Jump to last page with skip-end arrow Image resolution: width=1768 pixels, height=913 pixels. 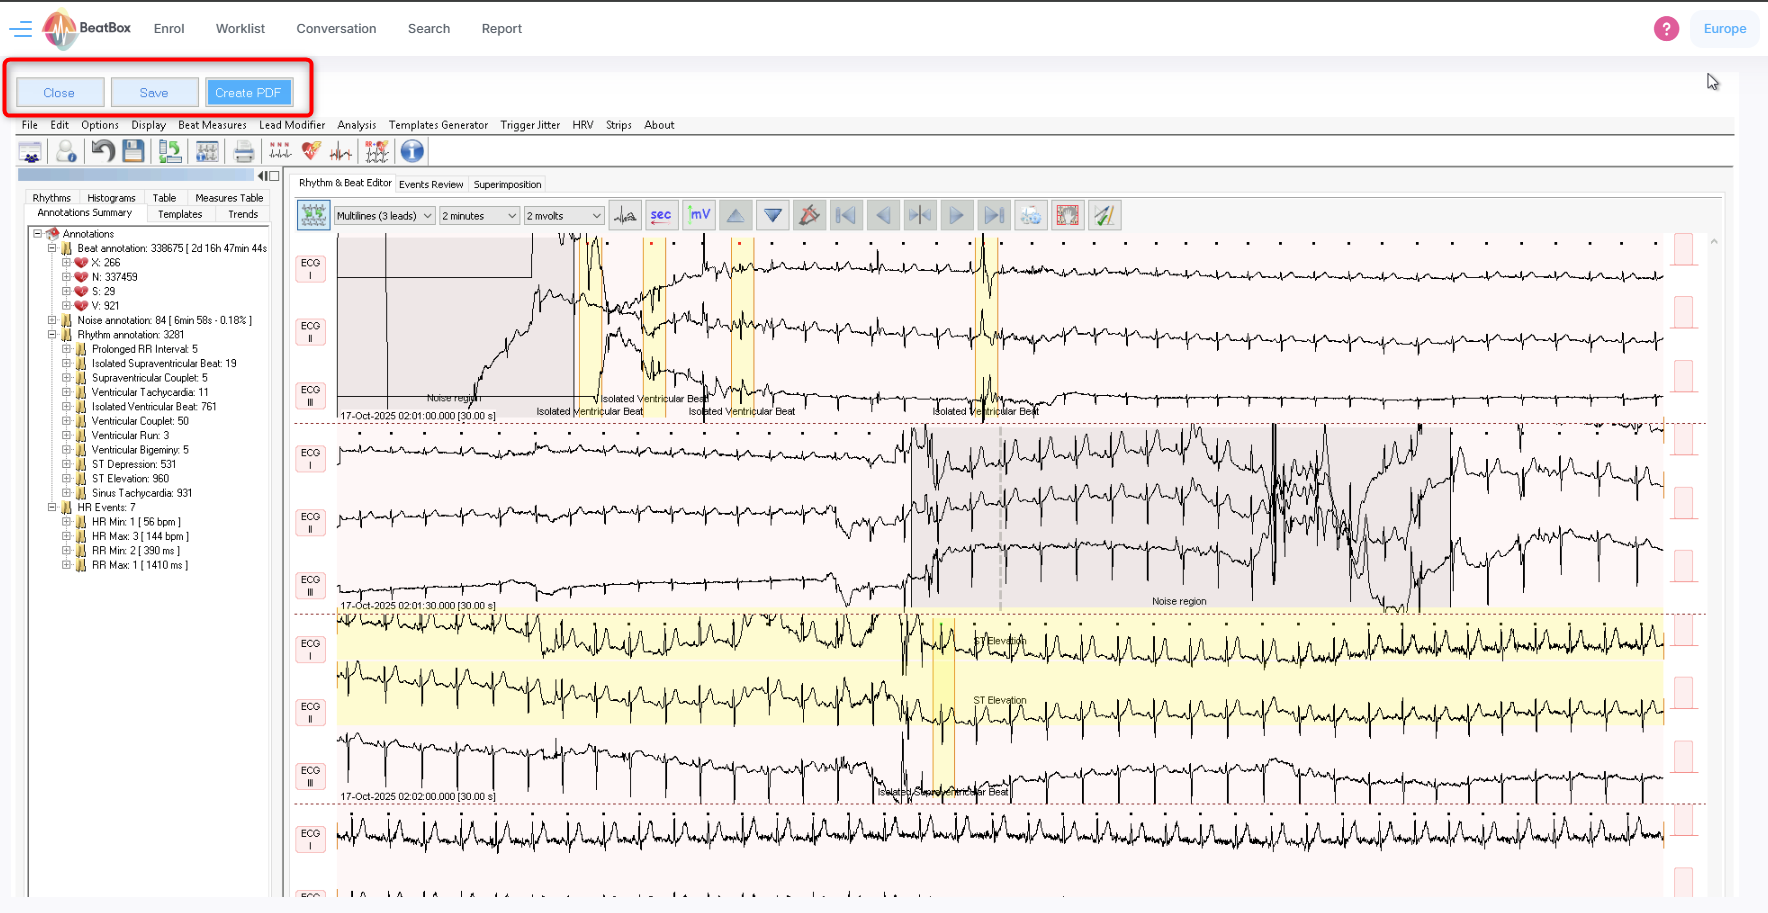tap(993, 215)
